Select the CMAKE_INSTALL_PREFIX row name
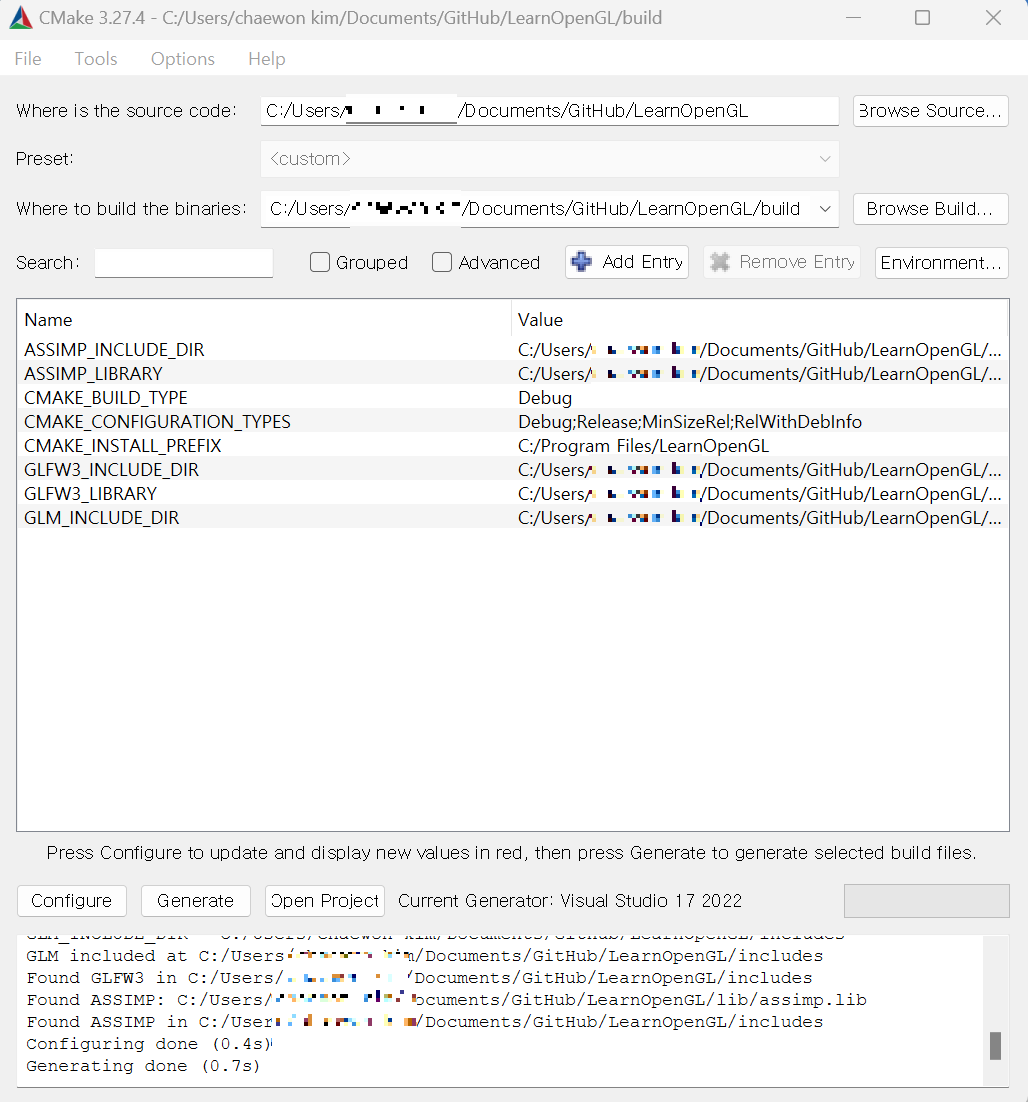 [x=123, y=446]
